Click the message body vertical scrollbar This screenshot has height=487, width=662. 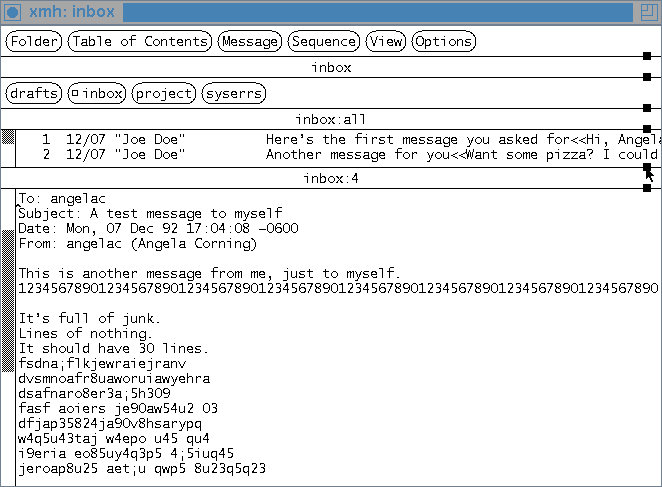tap(8, 300)
